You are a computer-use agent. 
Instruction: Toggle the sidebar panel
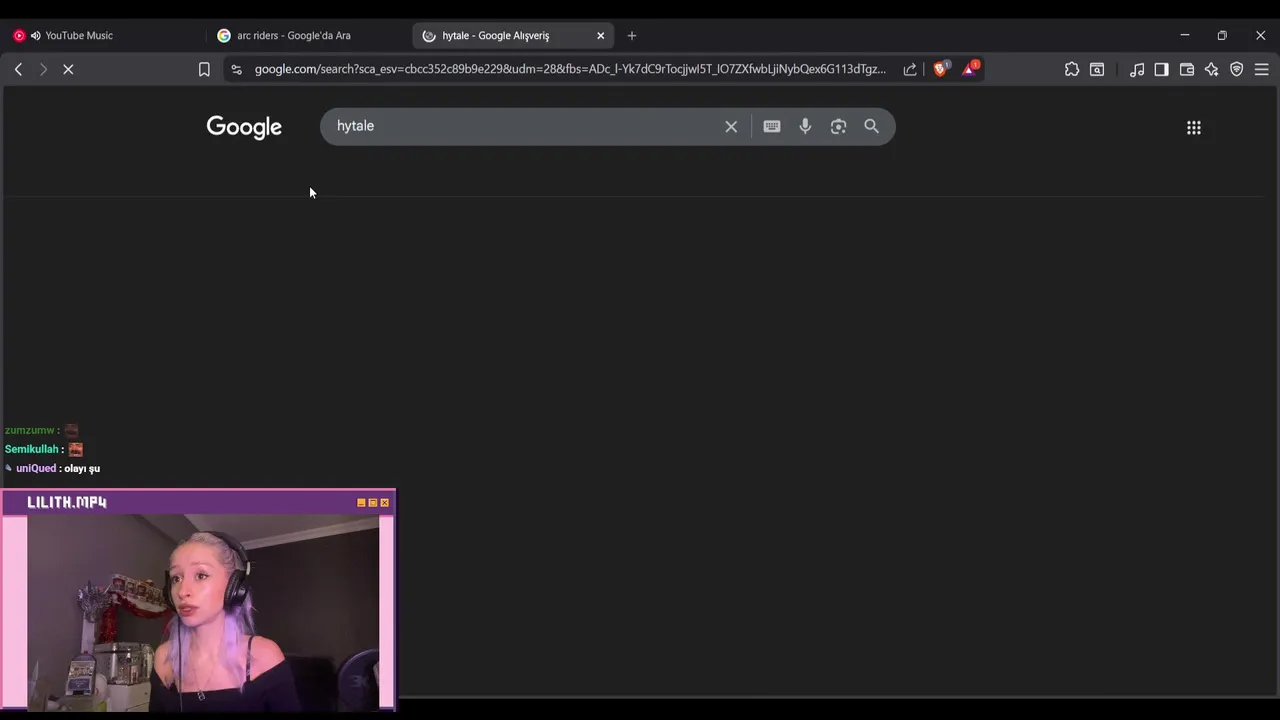click(1161, 69)
